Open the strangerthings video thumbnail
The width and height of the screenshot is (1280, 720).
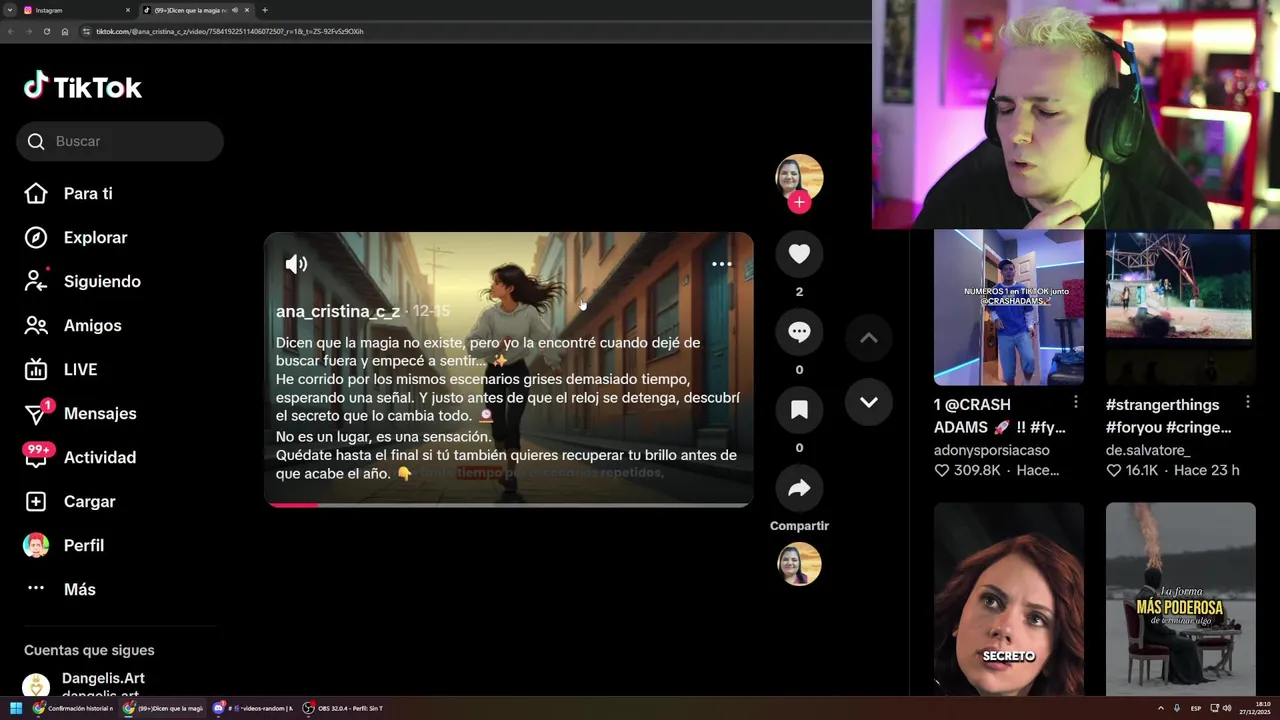pos(1180,307)
